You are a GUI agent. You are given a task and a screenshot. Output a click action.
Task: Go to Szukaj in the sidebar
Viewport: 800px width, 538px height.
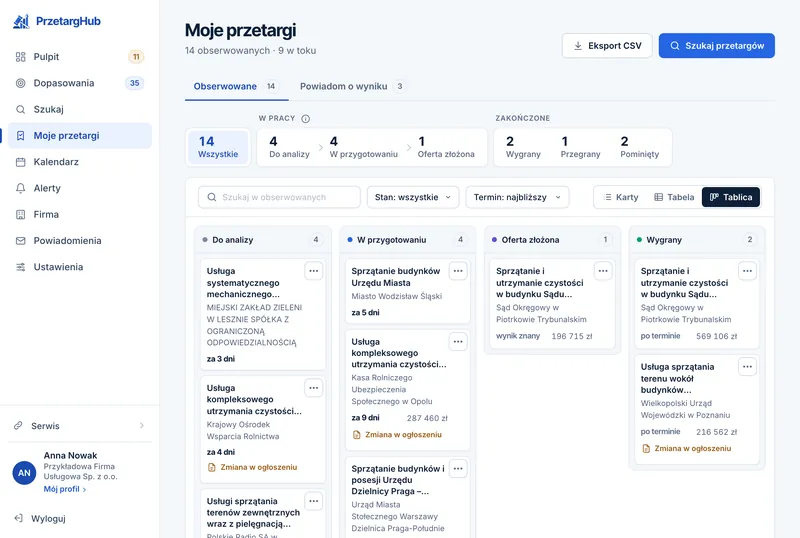[80, 109]
